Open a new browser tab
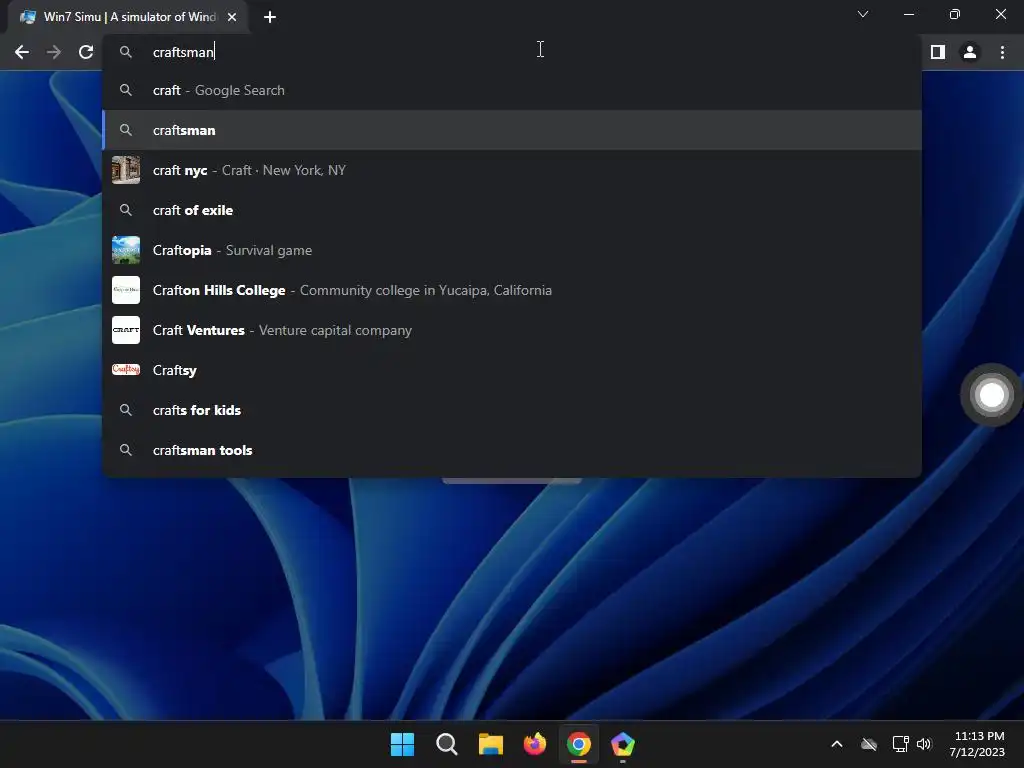 pyautogui.click(x=270, y=17)
